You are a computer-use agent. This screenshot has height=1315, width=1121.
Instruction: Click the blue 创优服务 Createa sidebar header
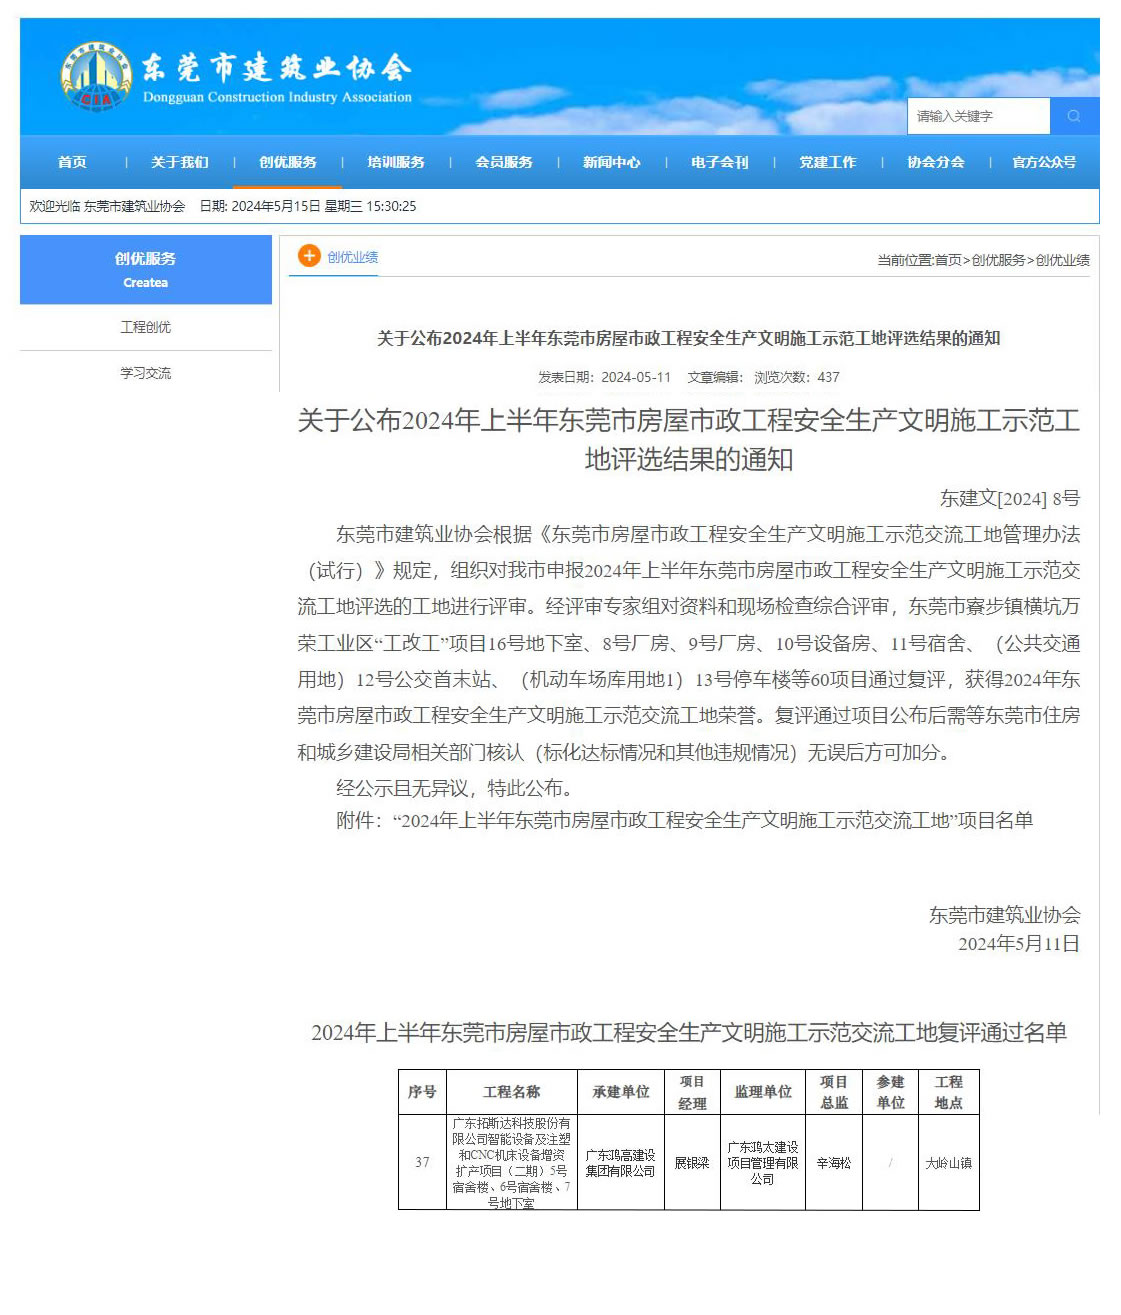tap(146, 269)
